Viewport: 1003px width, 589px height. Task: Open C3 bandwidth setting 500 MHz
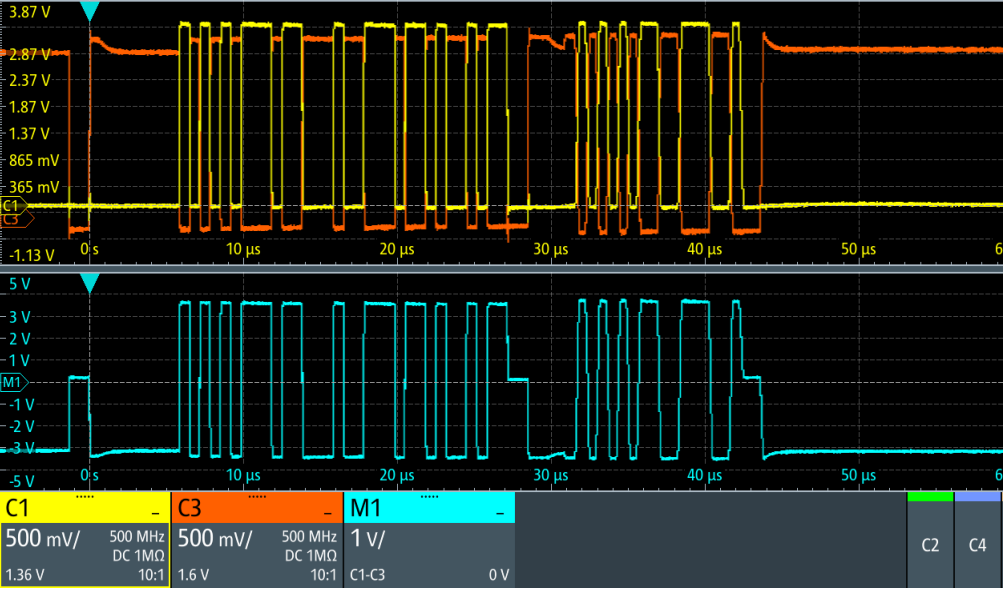(312, 537)
